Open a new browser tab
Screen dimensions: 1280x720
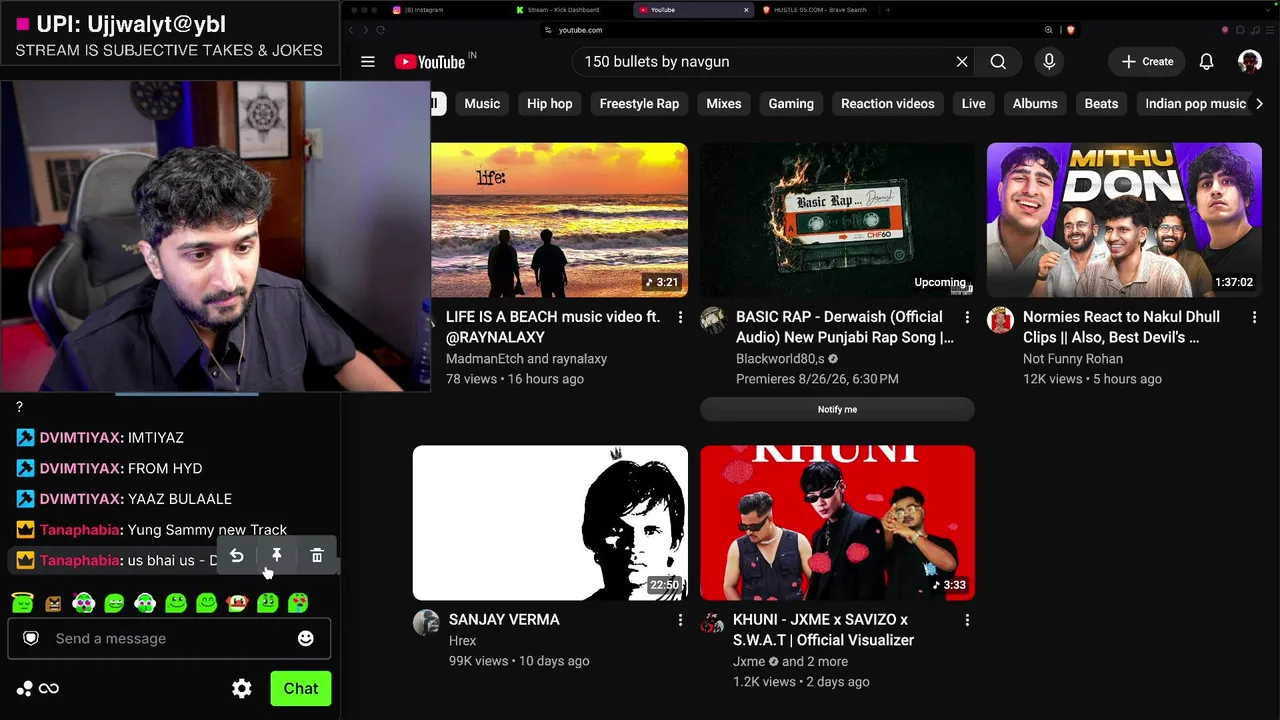(x=888, y=10)
